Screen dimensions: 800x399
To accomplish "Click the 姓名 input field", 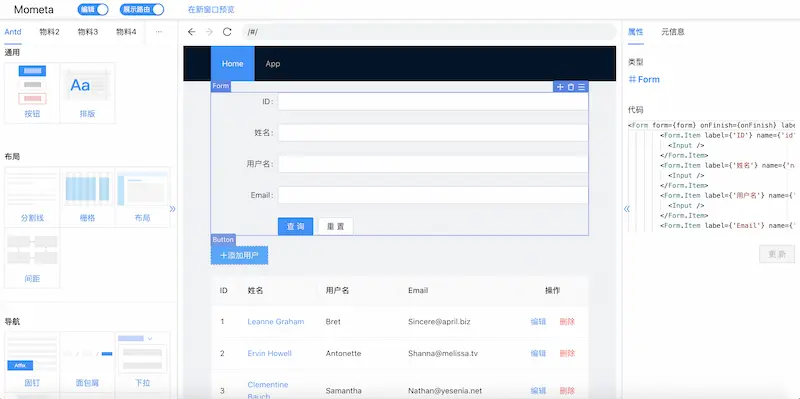I will [433, 133].
